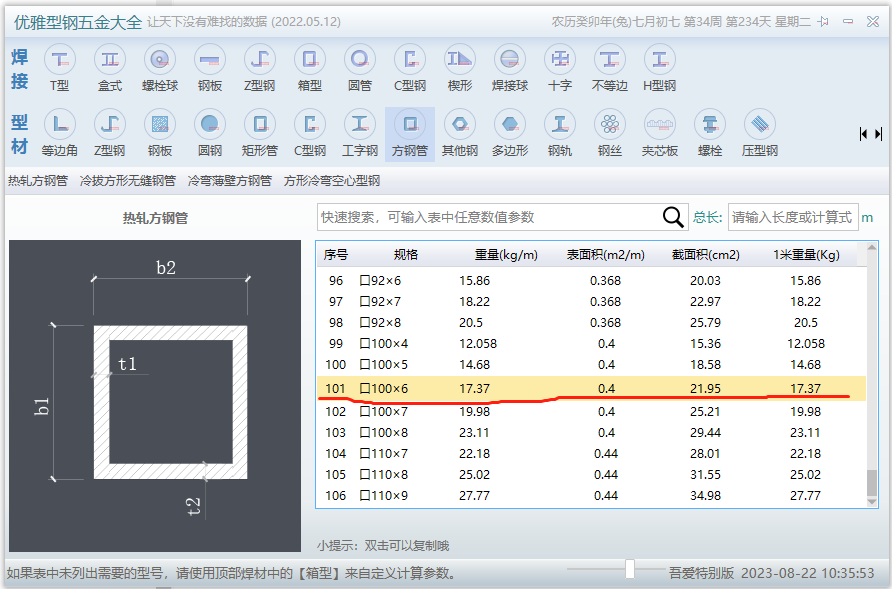
Task: Select row 103 口100×8
Action: point(592,433)
